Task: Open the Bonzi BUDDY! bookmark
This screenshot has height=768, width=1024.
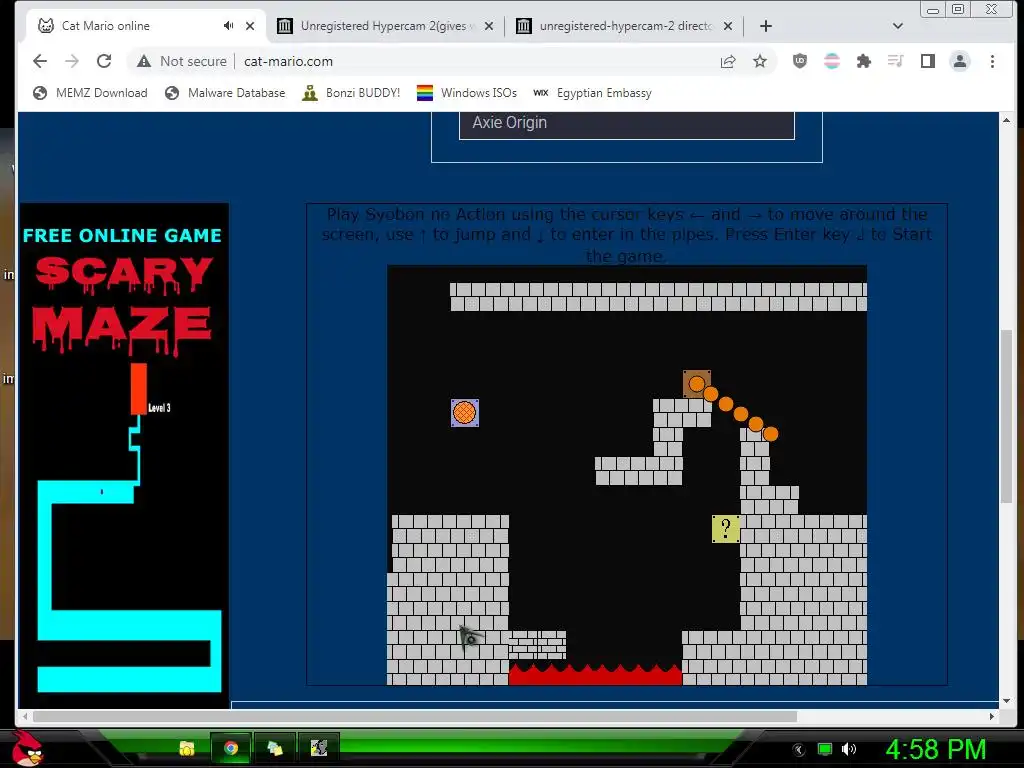Action: click(x=351, y=93)
